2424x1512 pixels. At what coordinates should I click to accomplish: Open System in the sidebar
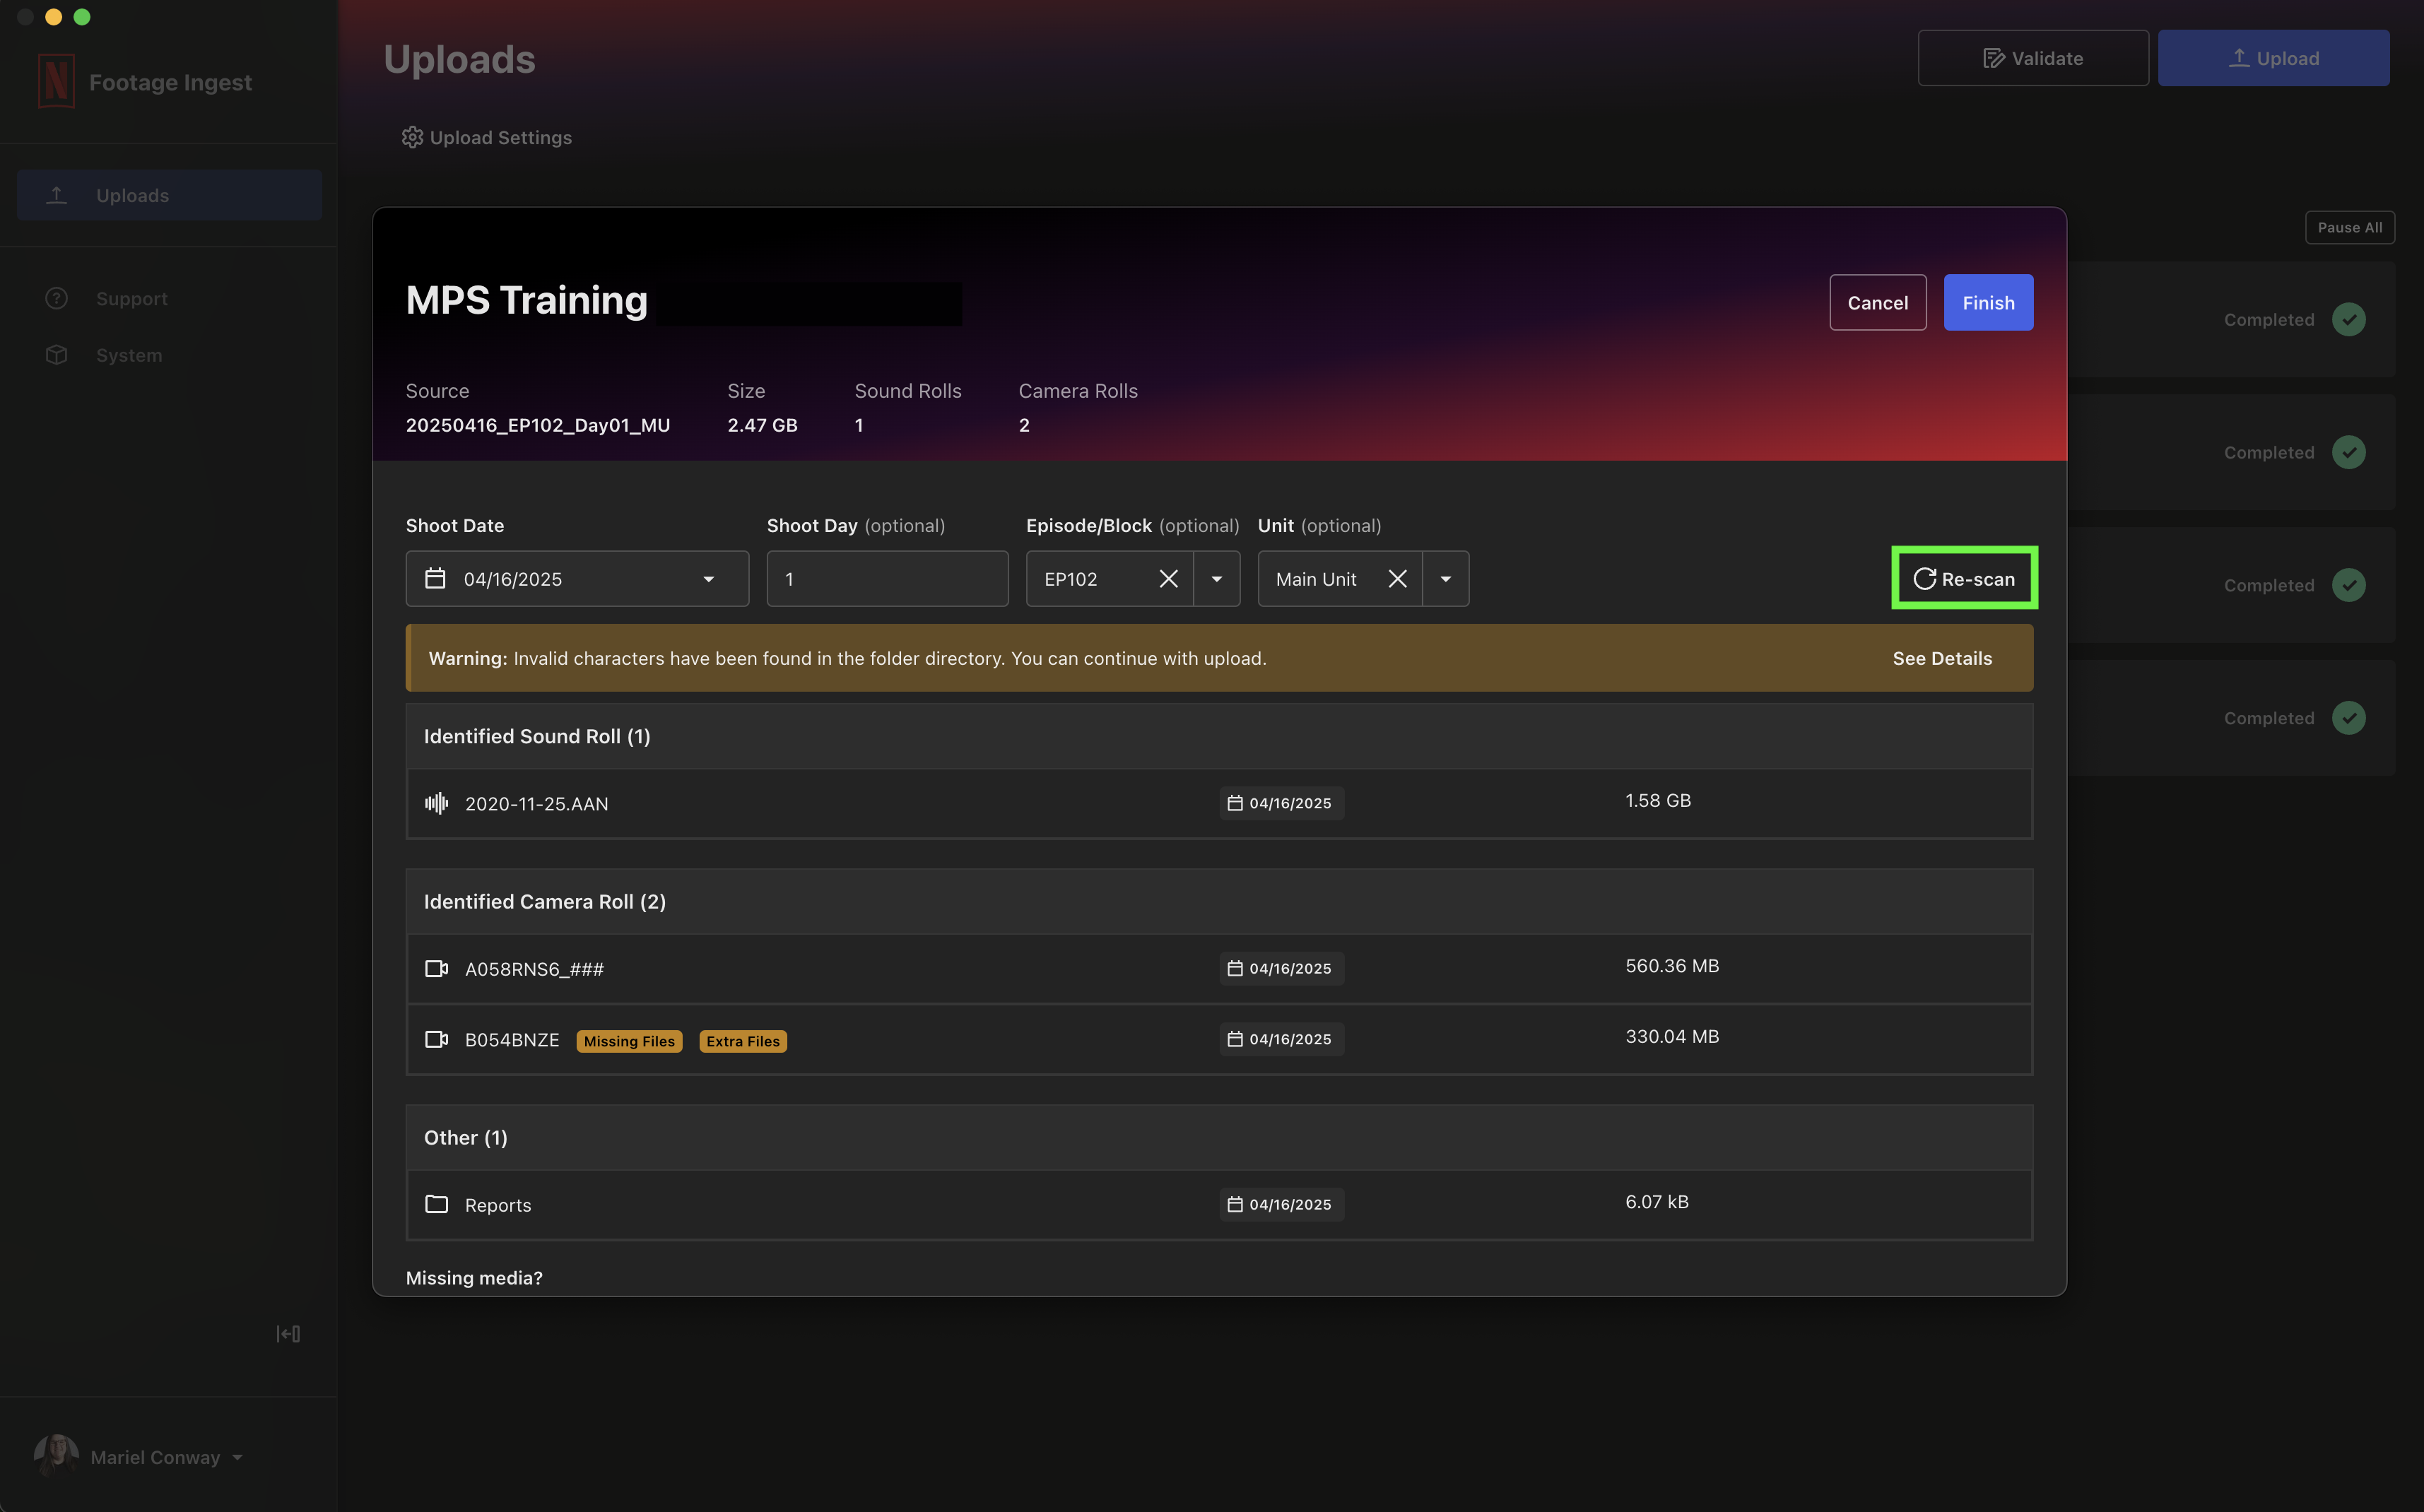pos(129,355)
